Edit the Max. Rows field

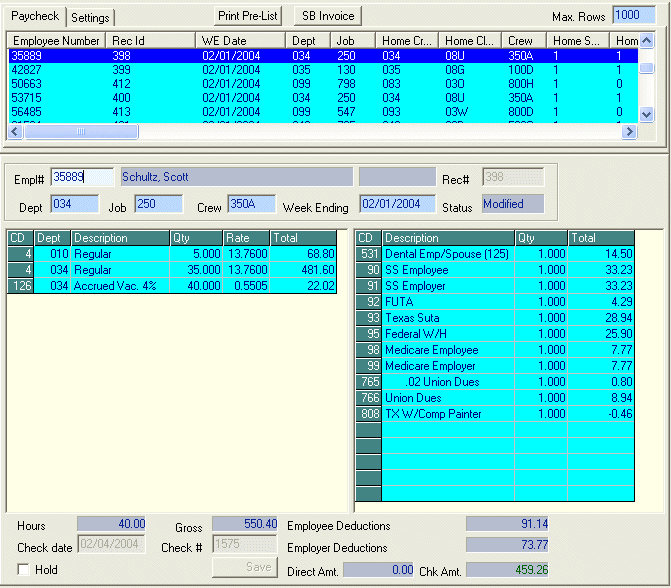(634, 15)
